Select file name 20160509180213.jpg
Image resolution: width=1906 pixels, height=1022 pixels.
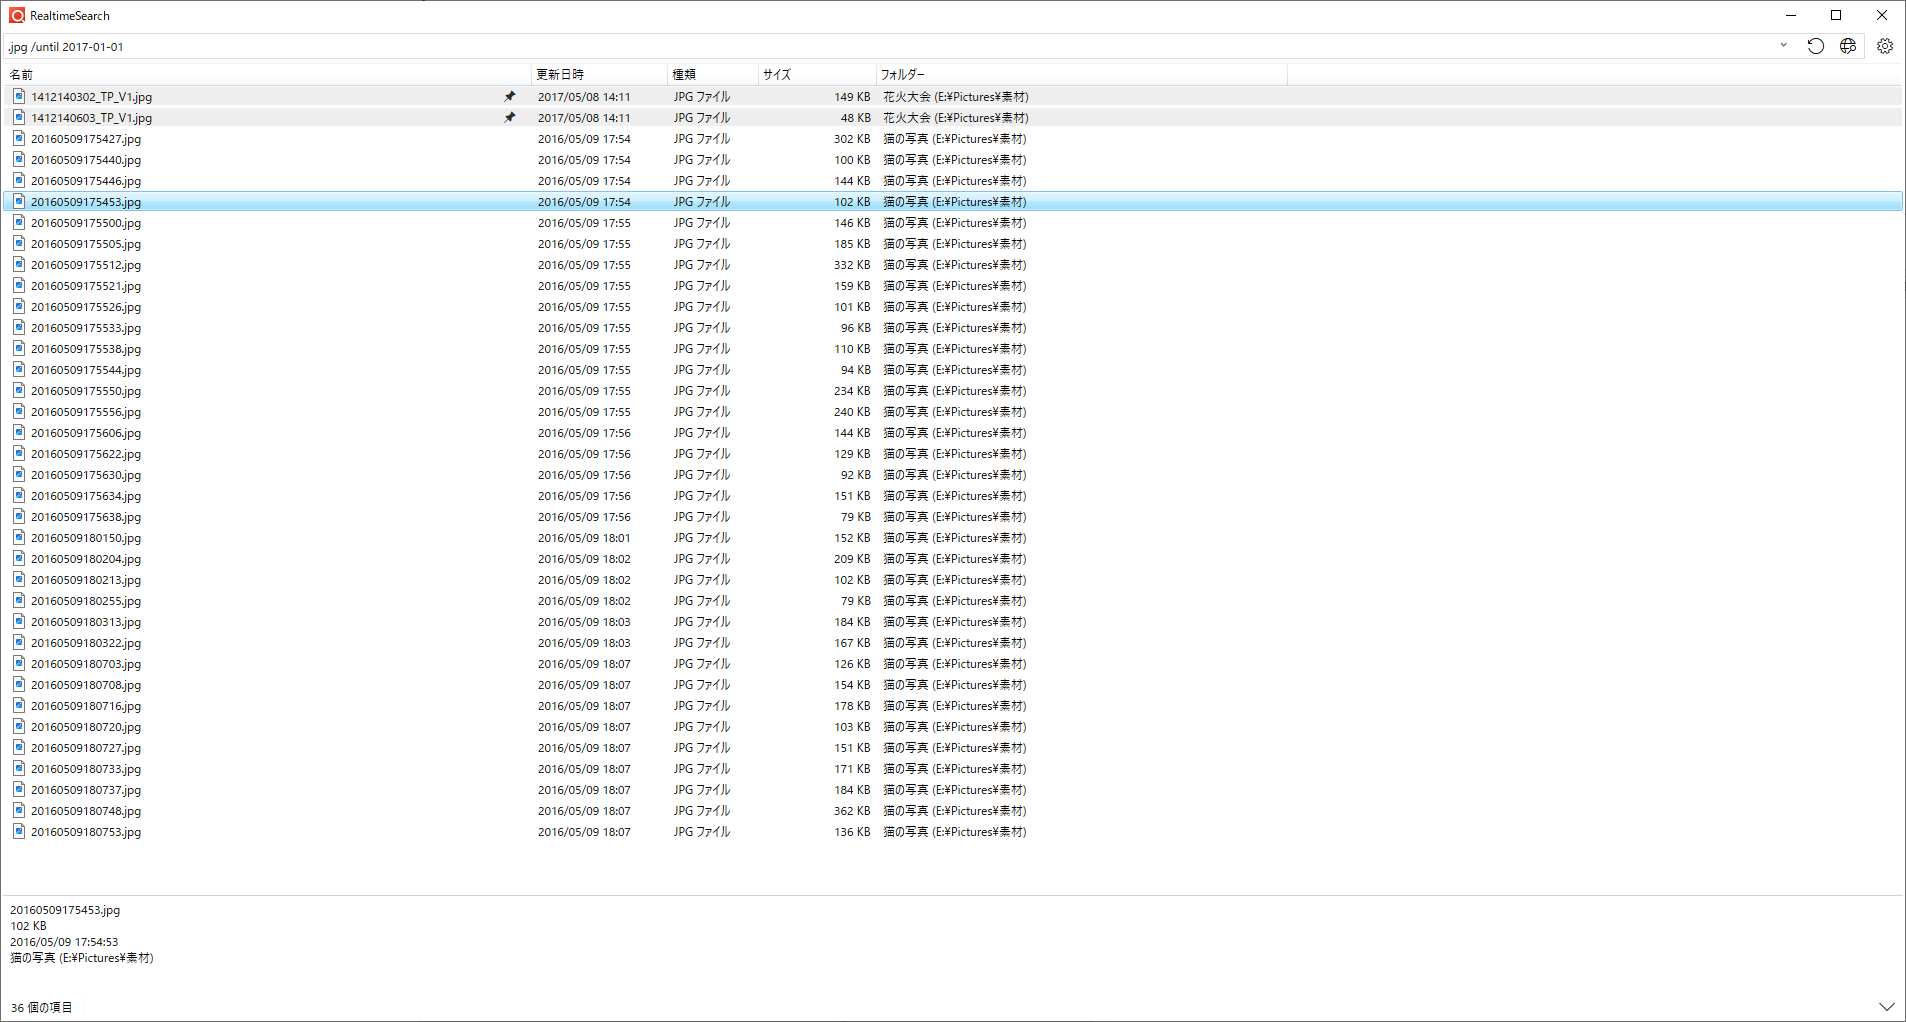(86, 580)
